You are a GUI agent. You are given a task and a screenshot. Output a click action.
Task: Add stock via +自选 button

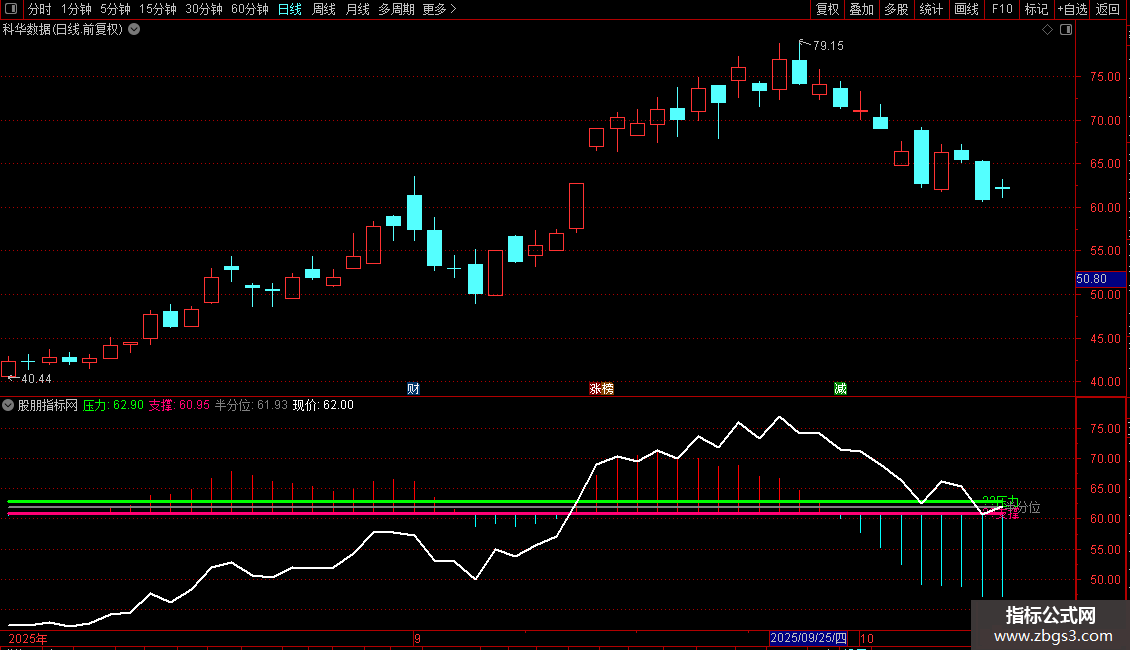(x=1072, y=9)
